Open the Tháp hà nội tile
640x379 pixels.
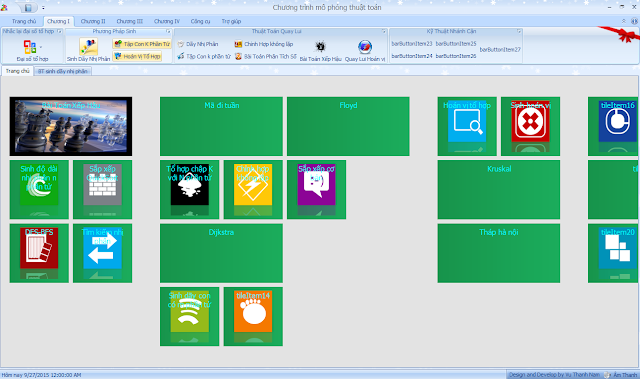click(x=499, y=253)
